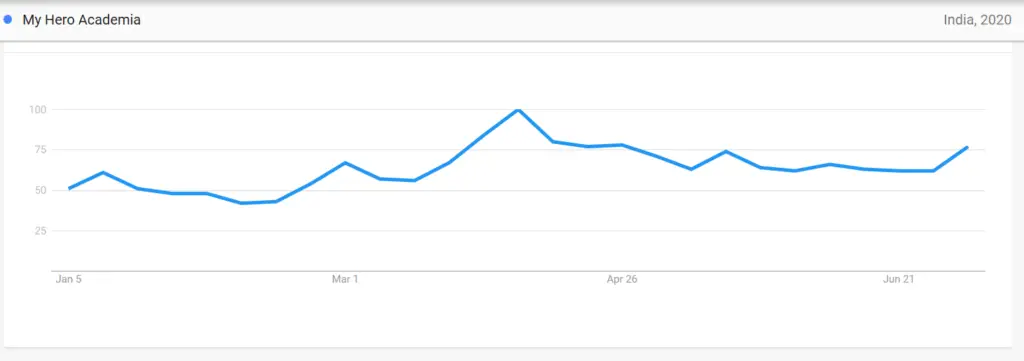The width and height of the screenshot is (1024, 361).
Task: Click the India, 2020 region label
Action: pos(977,20)
